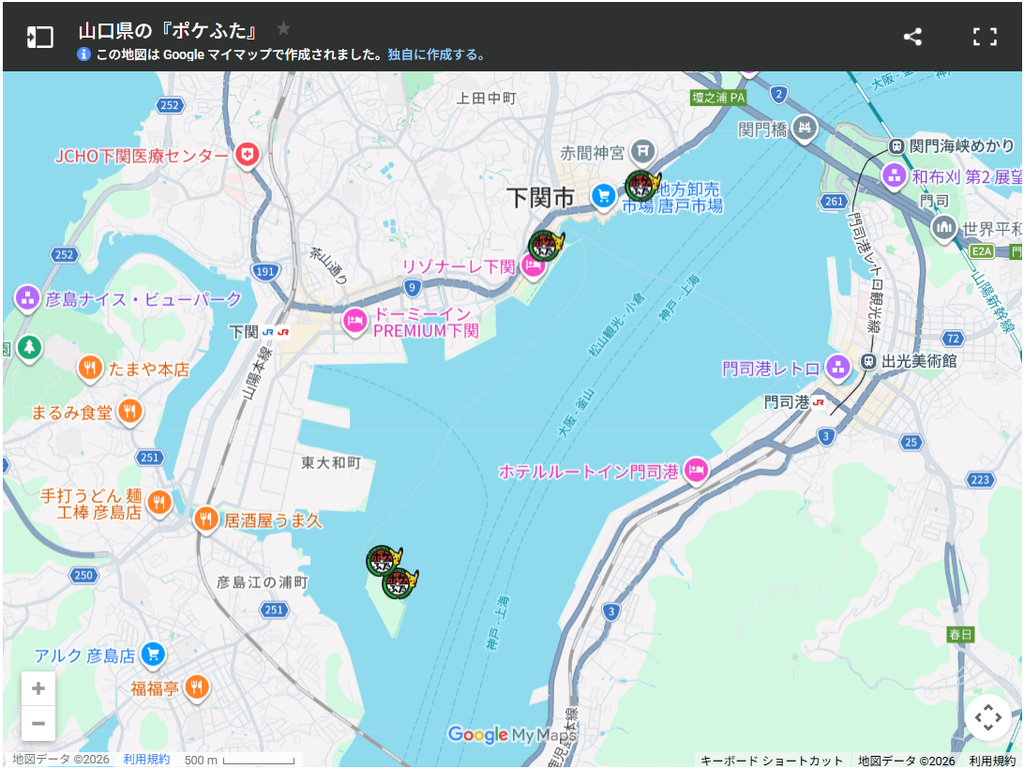This screenshot has width=1024, height=771.
Task: Open the 利用規約 link at bottom left
Action: tap(146, 759)
